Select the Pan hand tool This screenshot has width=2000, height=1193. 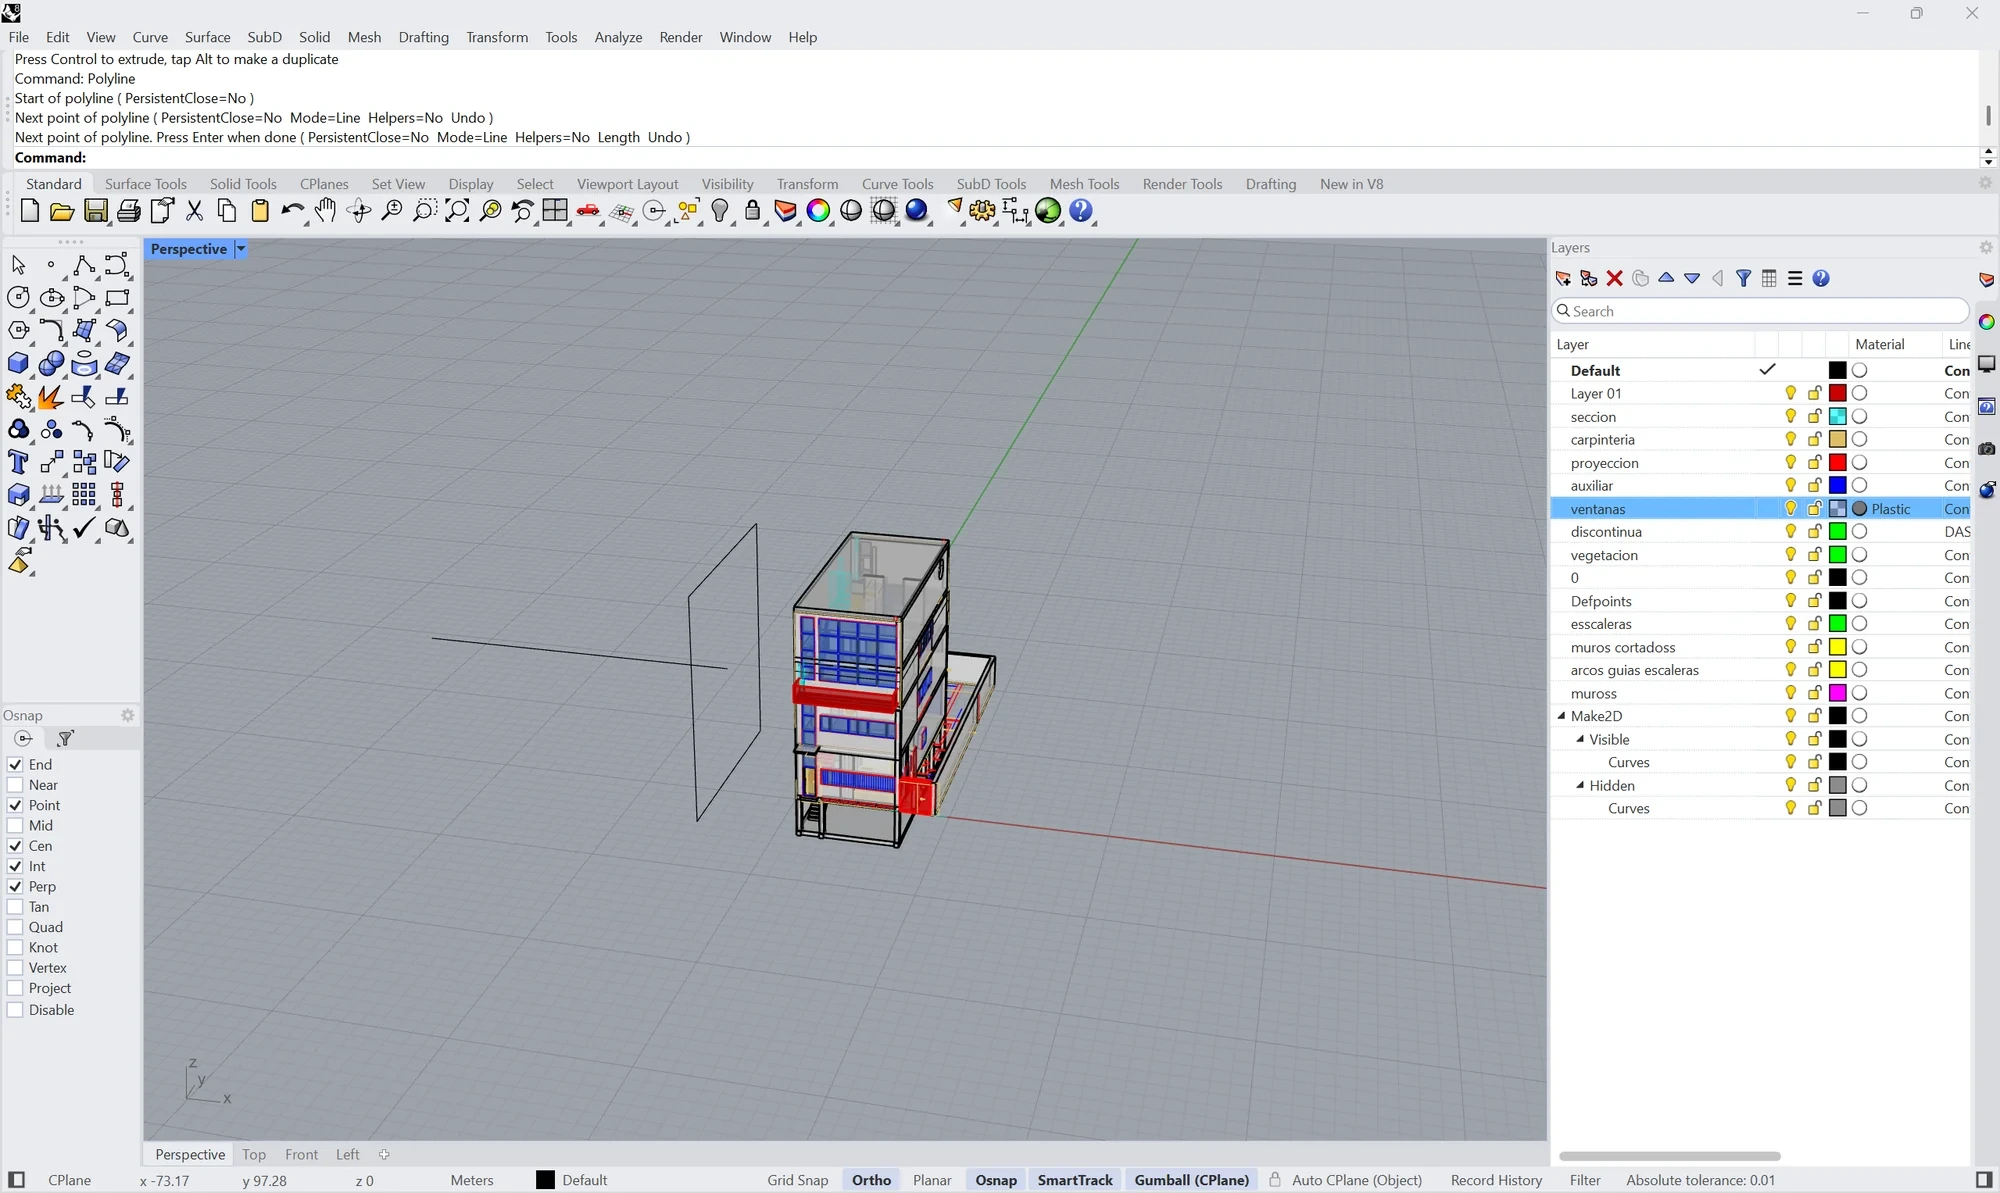(326, 211)
